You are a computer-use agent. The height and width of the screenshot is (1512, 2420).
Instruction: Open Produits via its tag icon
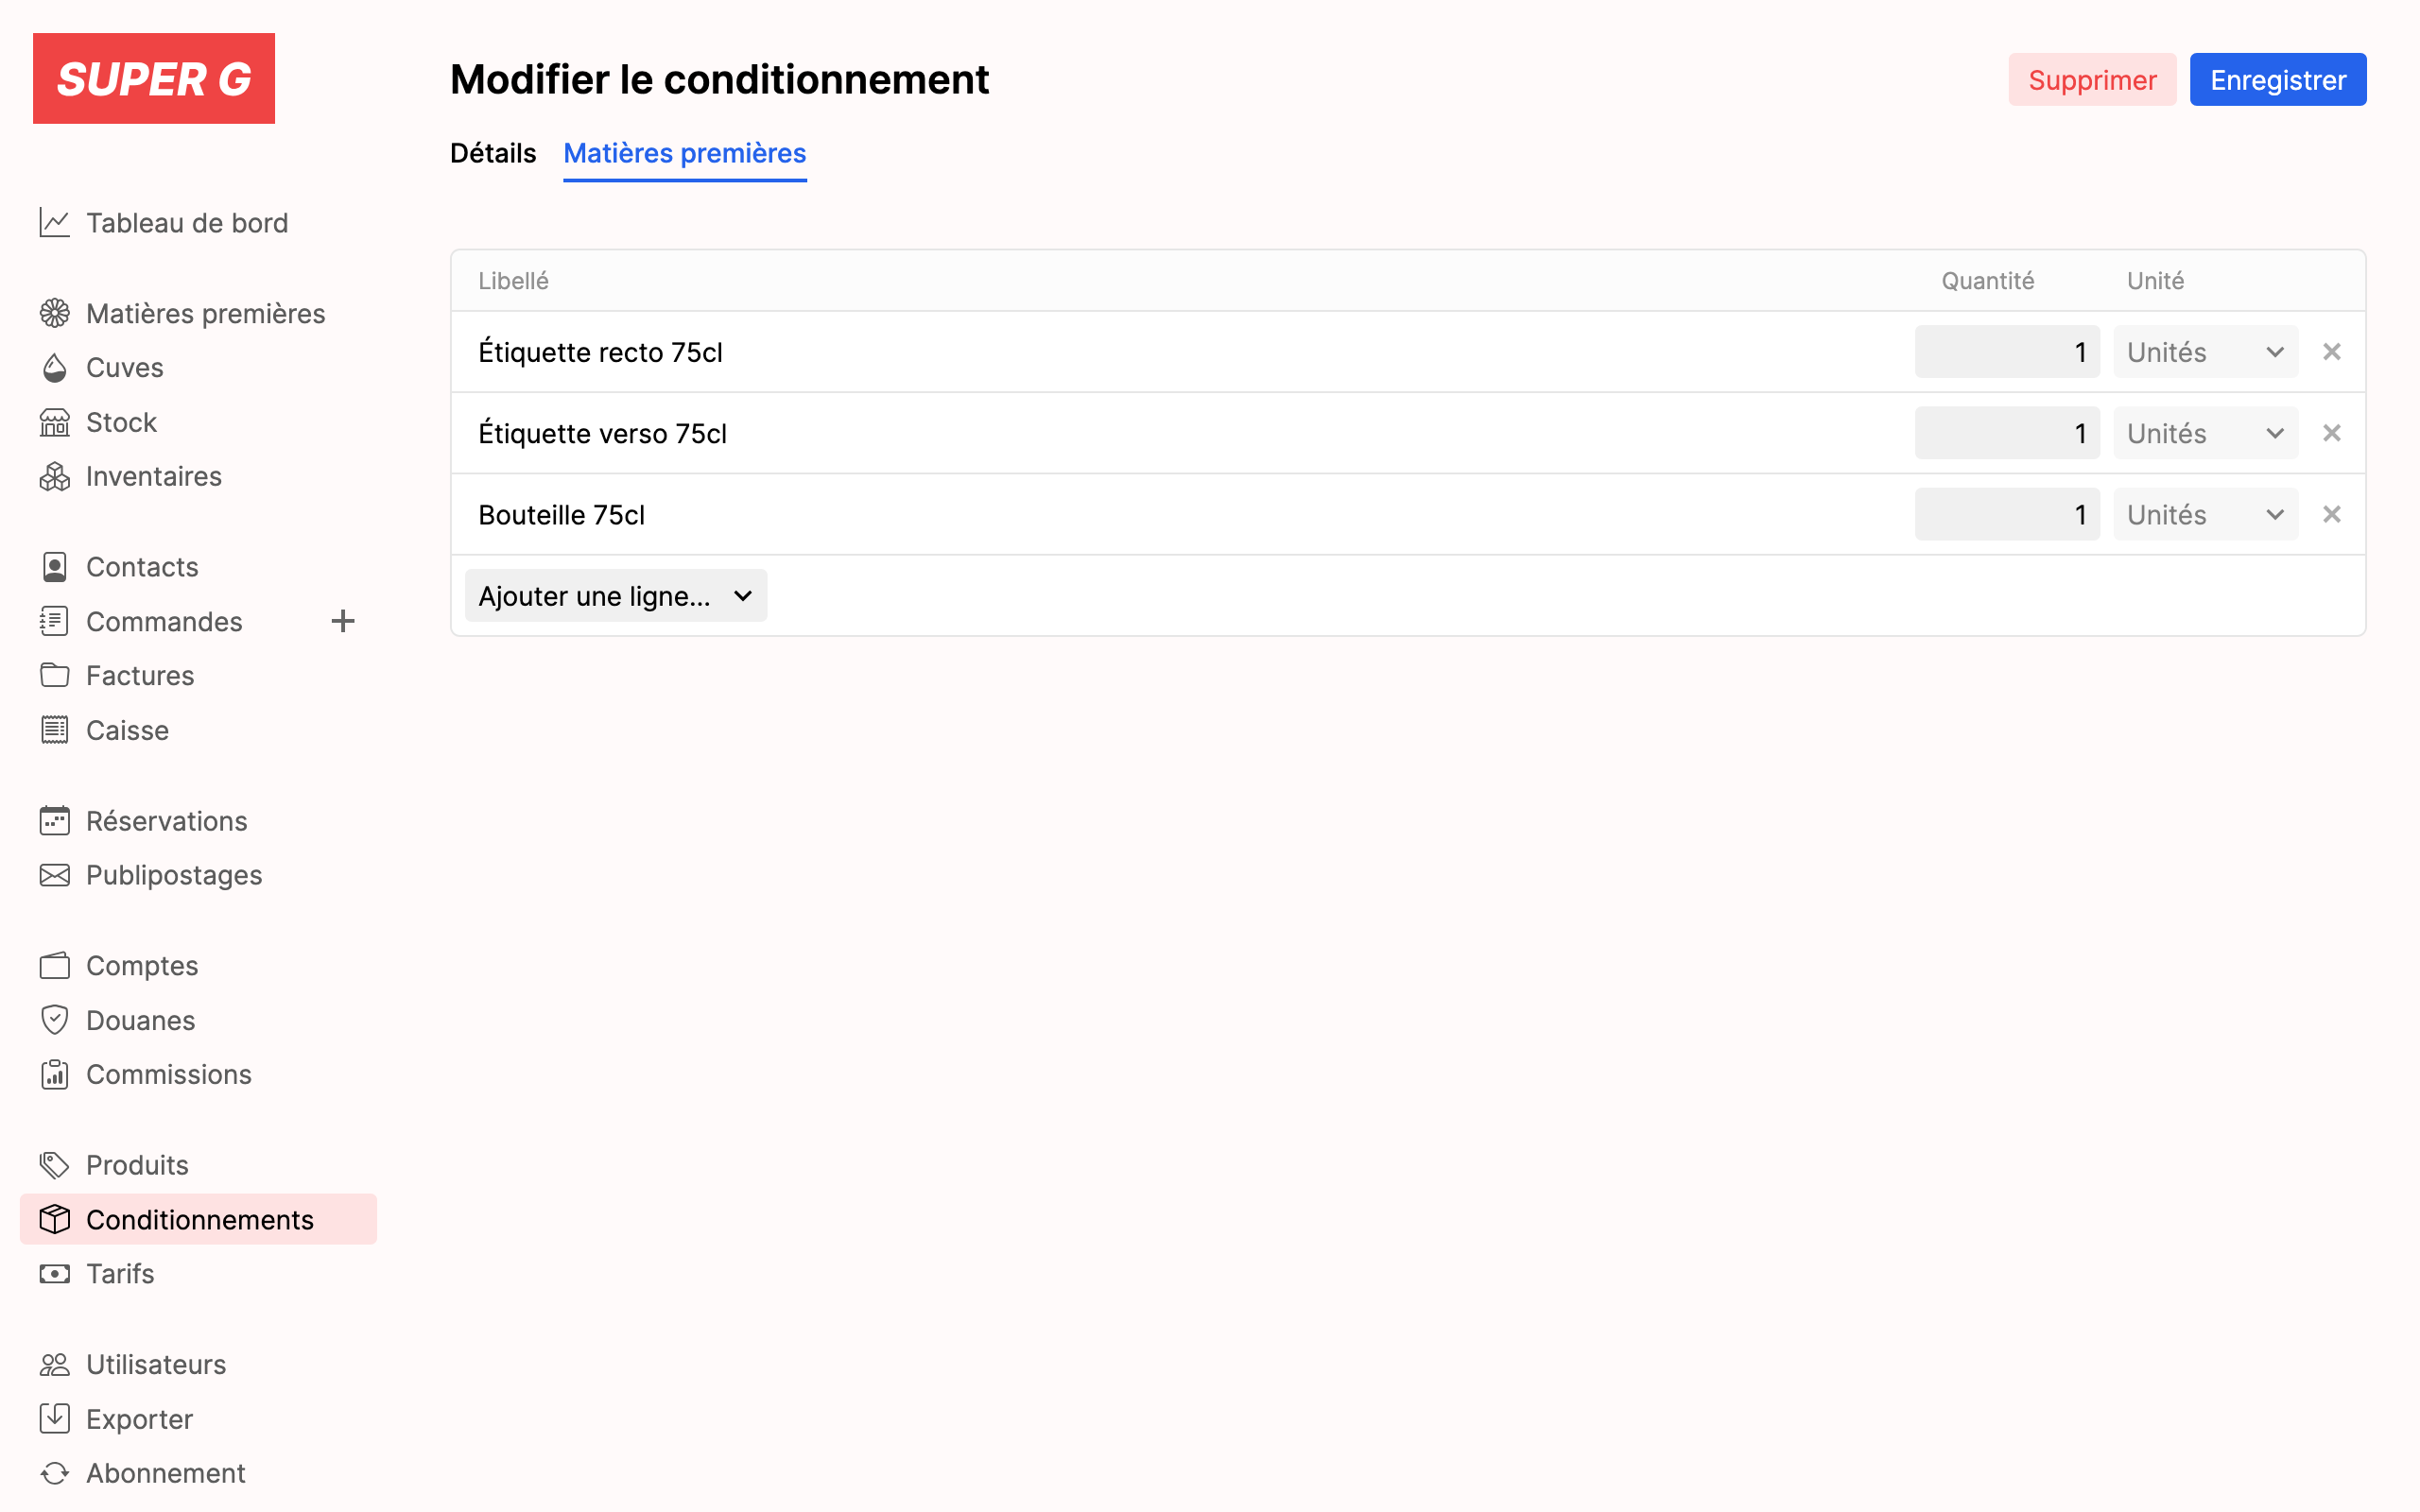click(x=54, y=1165)
